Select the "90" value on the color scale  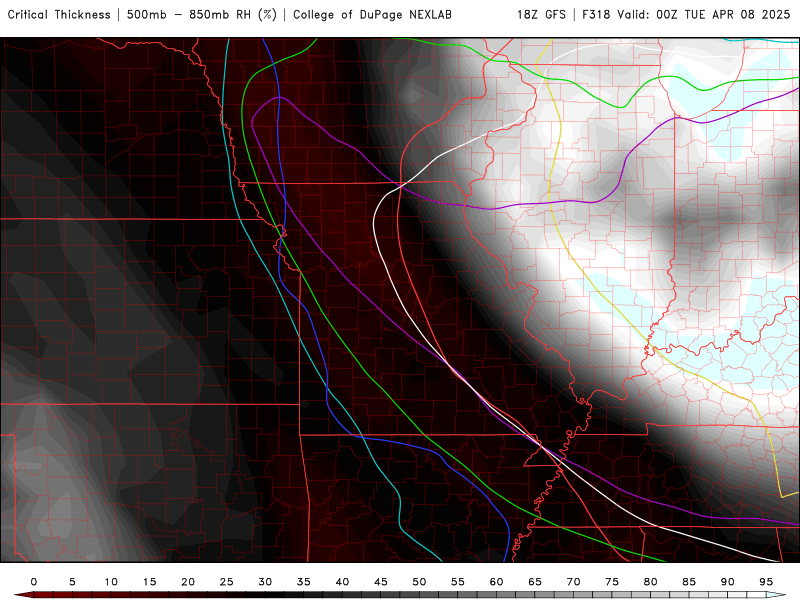tap(728, 582)
